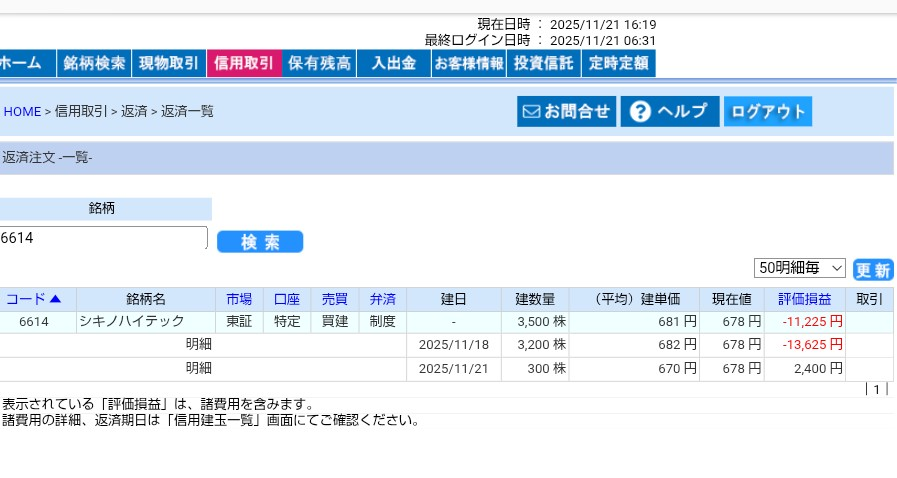This screenshot has width=897, height=478.
Task: Click the 銘柄 code input field
Action: click(103, 238)
